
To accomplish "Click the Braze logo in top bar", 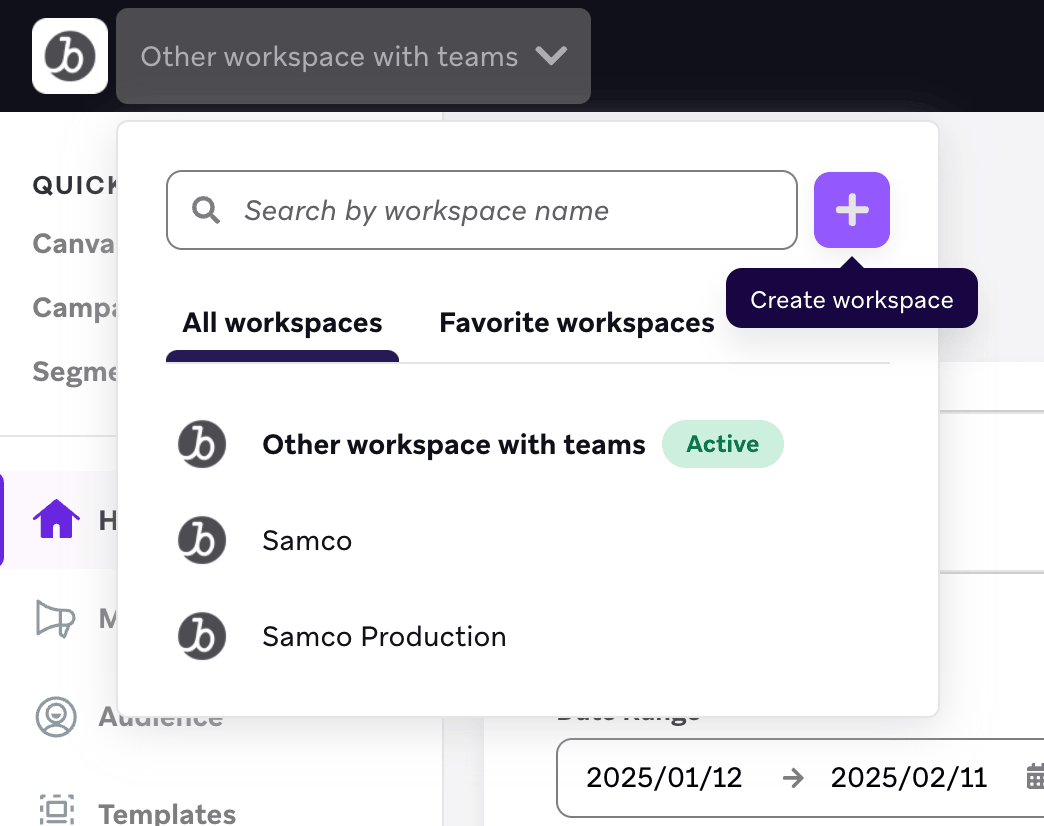I will coord(70,56).
